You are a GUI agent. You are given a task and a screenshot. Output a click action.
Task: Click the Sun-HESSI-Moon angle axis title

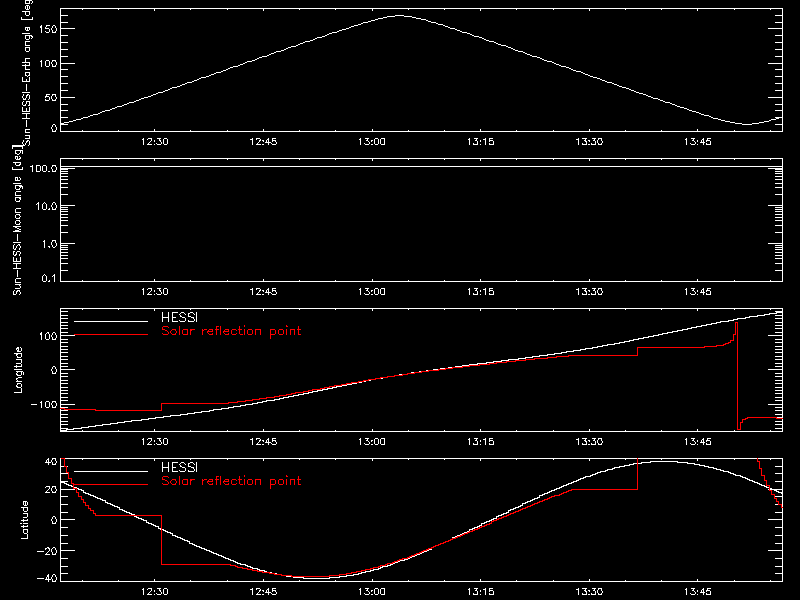coord(17,220)
